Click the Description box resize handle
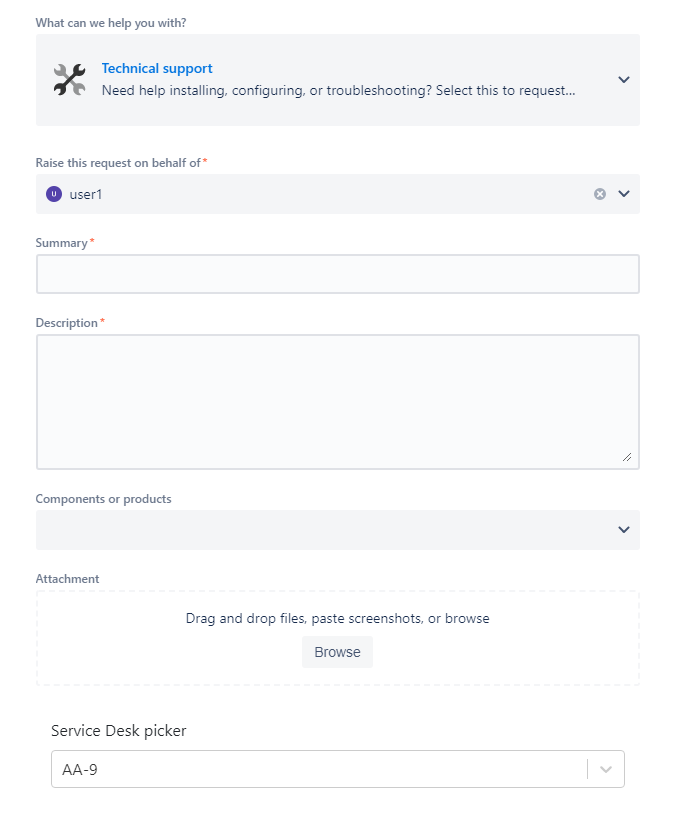Image resolution: width=682 pixels, height=830 pixels. 627,457
